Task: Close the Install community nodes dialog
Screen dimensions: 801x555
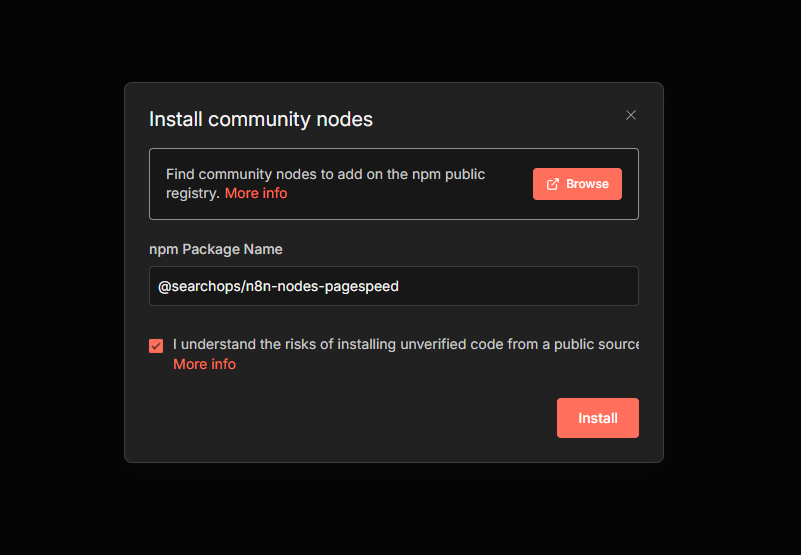Action: [631, 115]
